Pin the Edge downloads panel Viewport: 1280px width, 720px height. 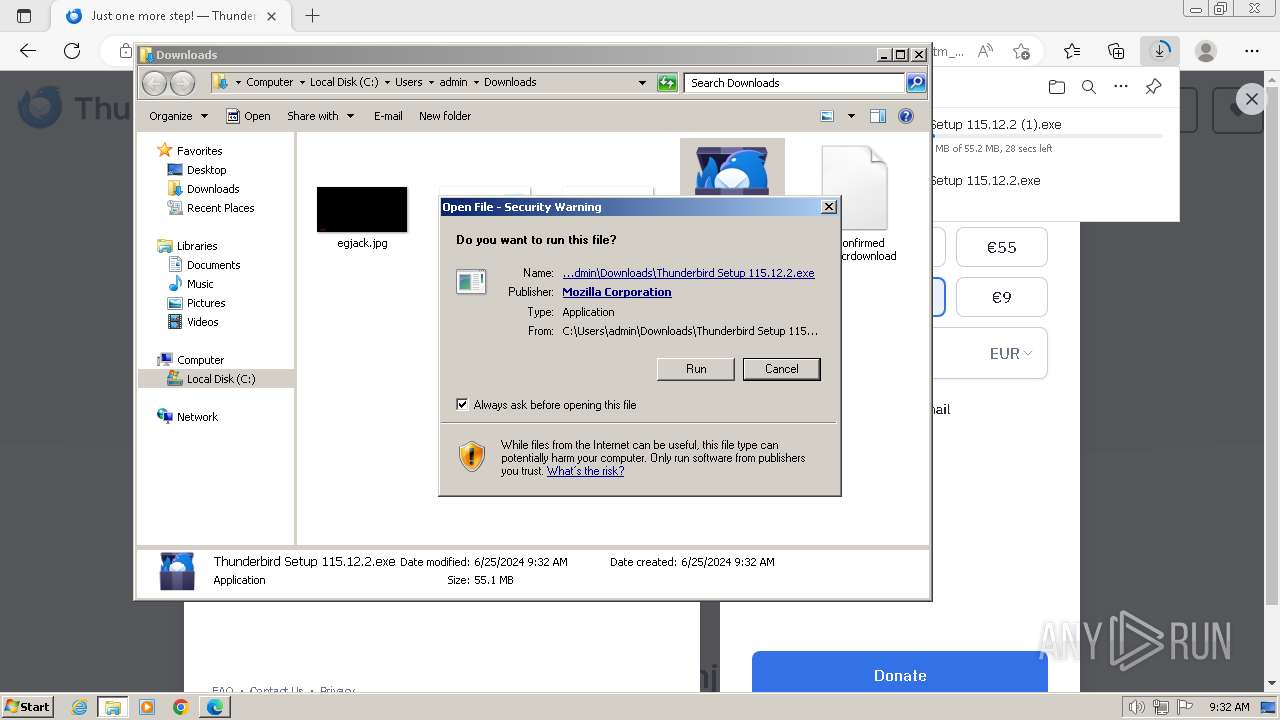pyautogui.click(x=1153, y=87)
